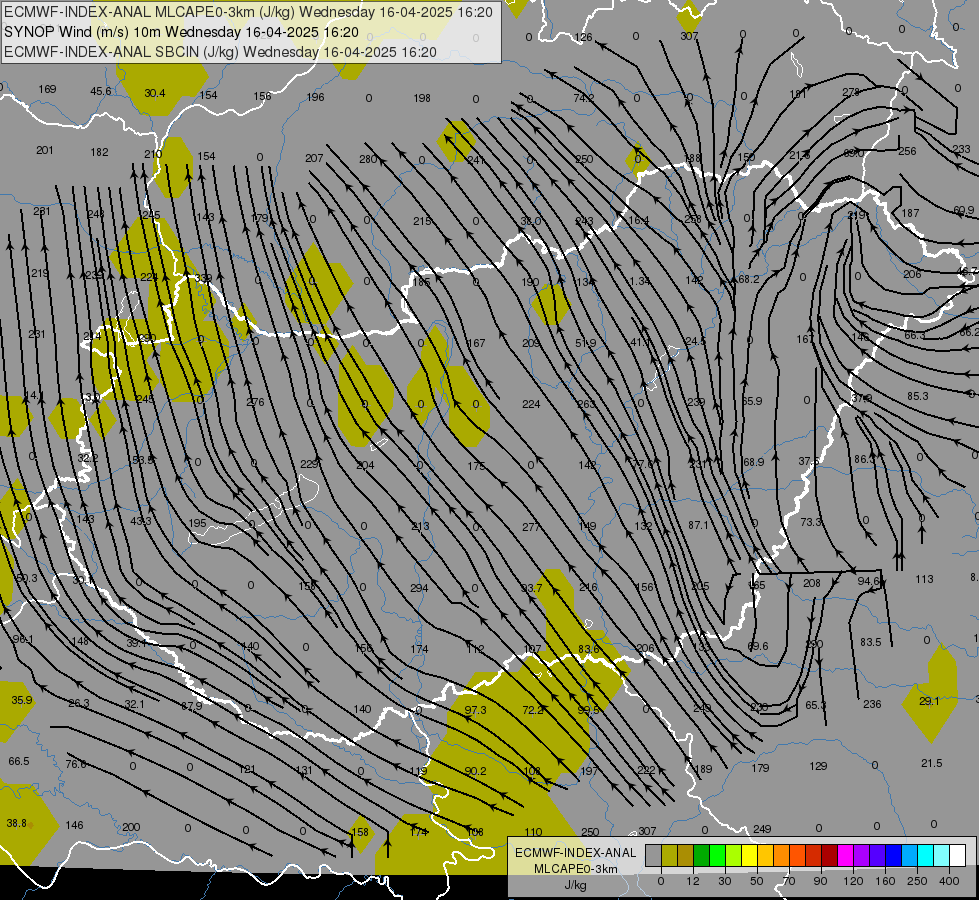Image resolution: width=979 pixels, height=900 pixels.
Task: Click the '30.4' value on the map
Action: click(155, 93)
